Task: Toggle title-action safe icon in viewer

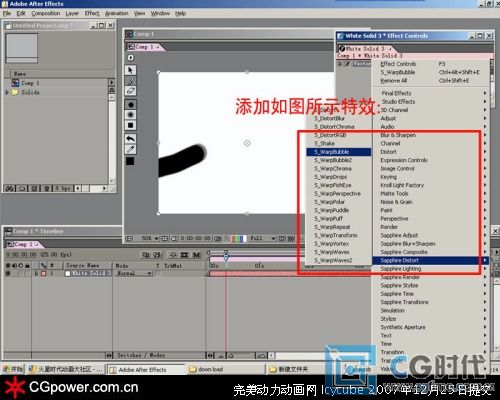Action: (x=165, y=238)
